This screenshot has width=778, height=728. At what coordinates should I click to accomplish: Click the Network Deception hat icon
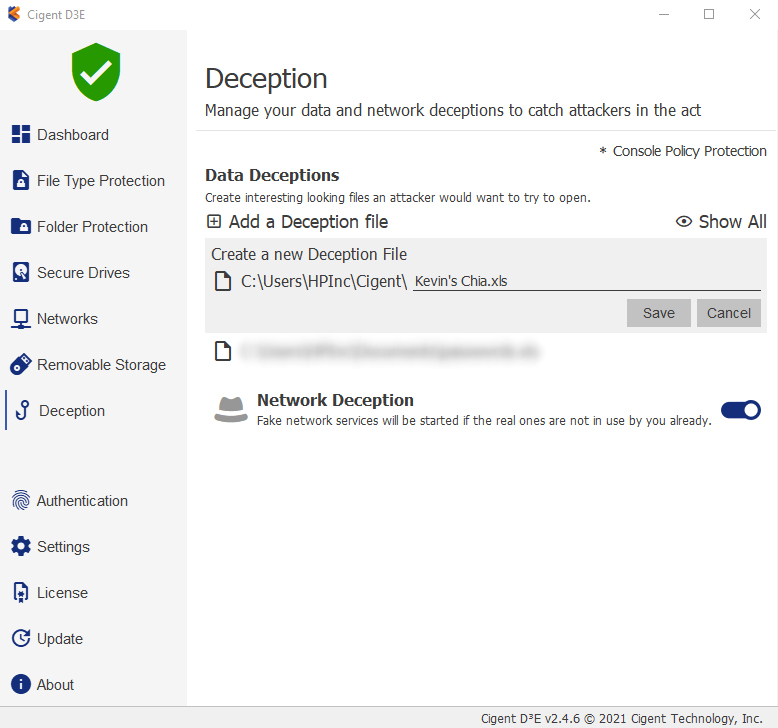point(231,409)
